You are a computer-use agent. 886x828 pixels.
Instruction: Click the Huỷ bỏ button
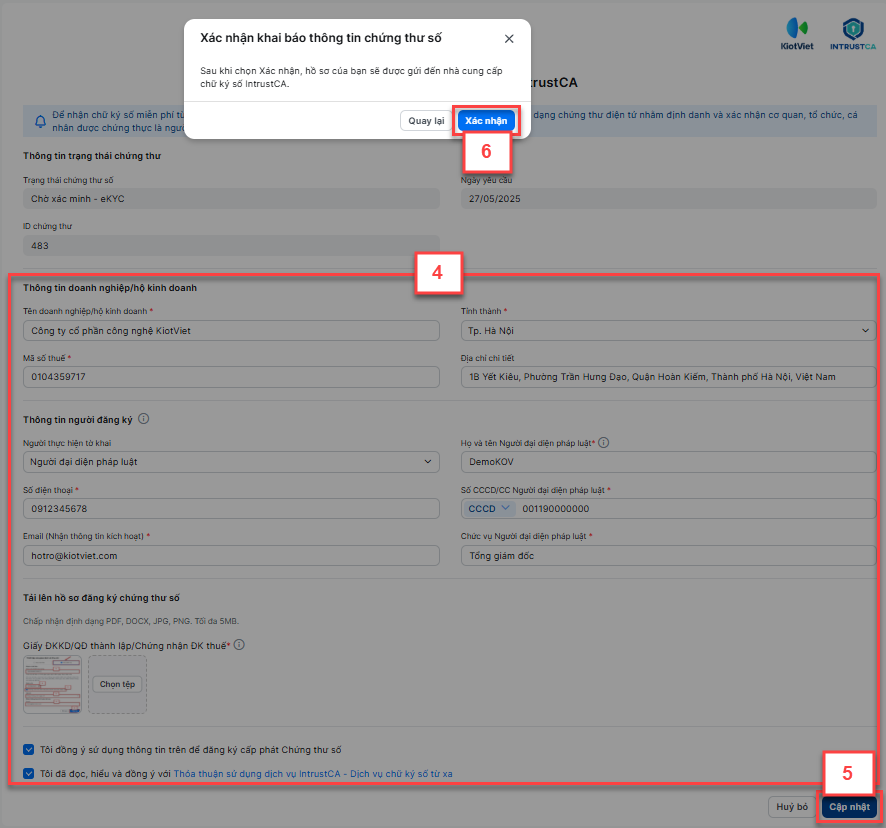(x=792, y=807)
